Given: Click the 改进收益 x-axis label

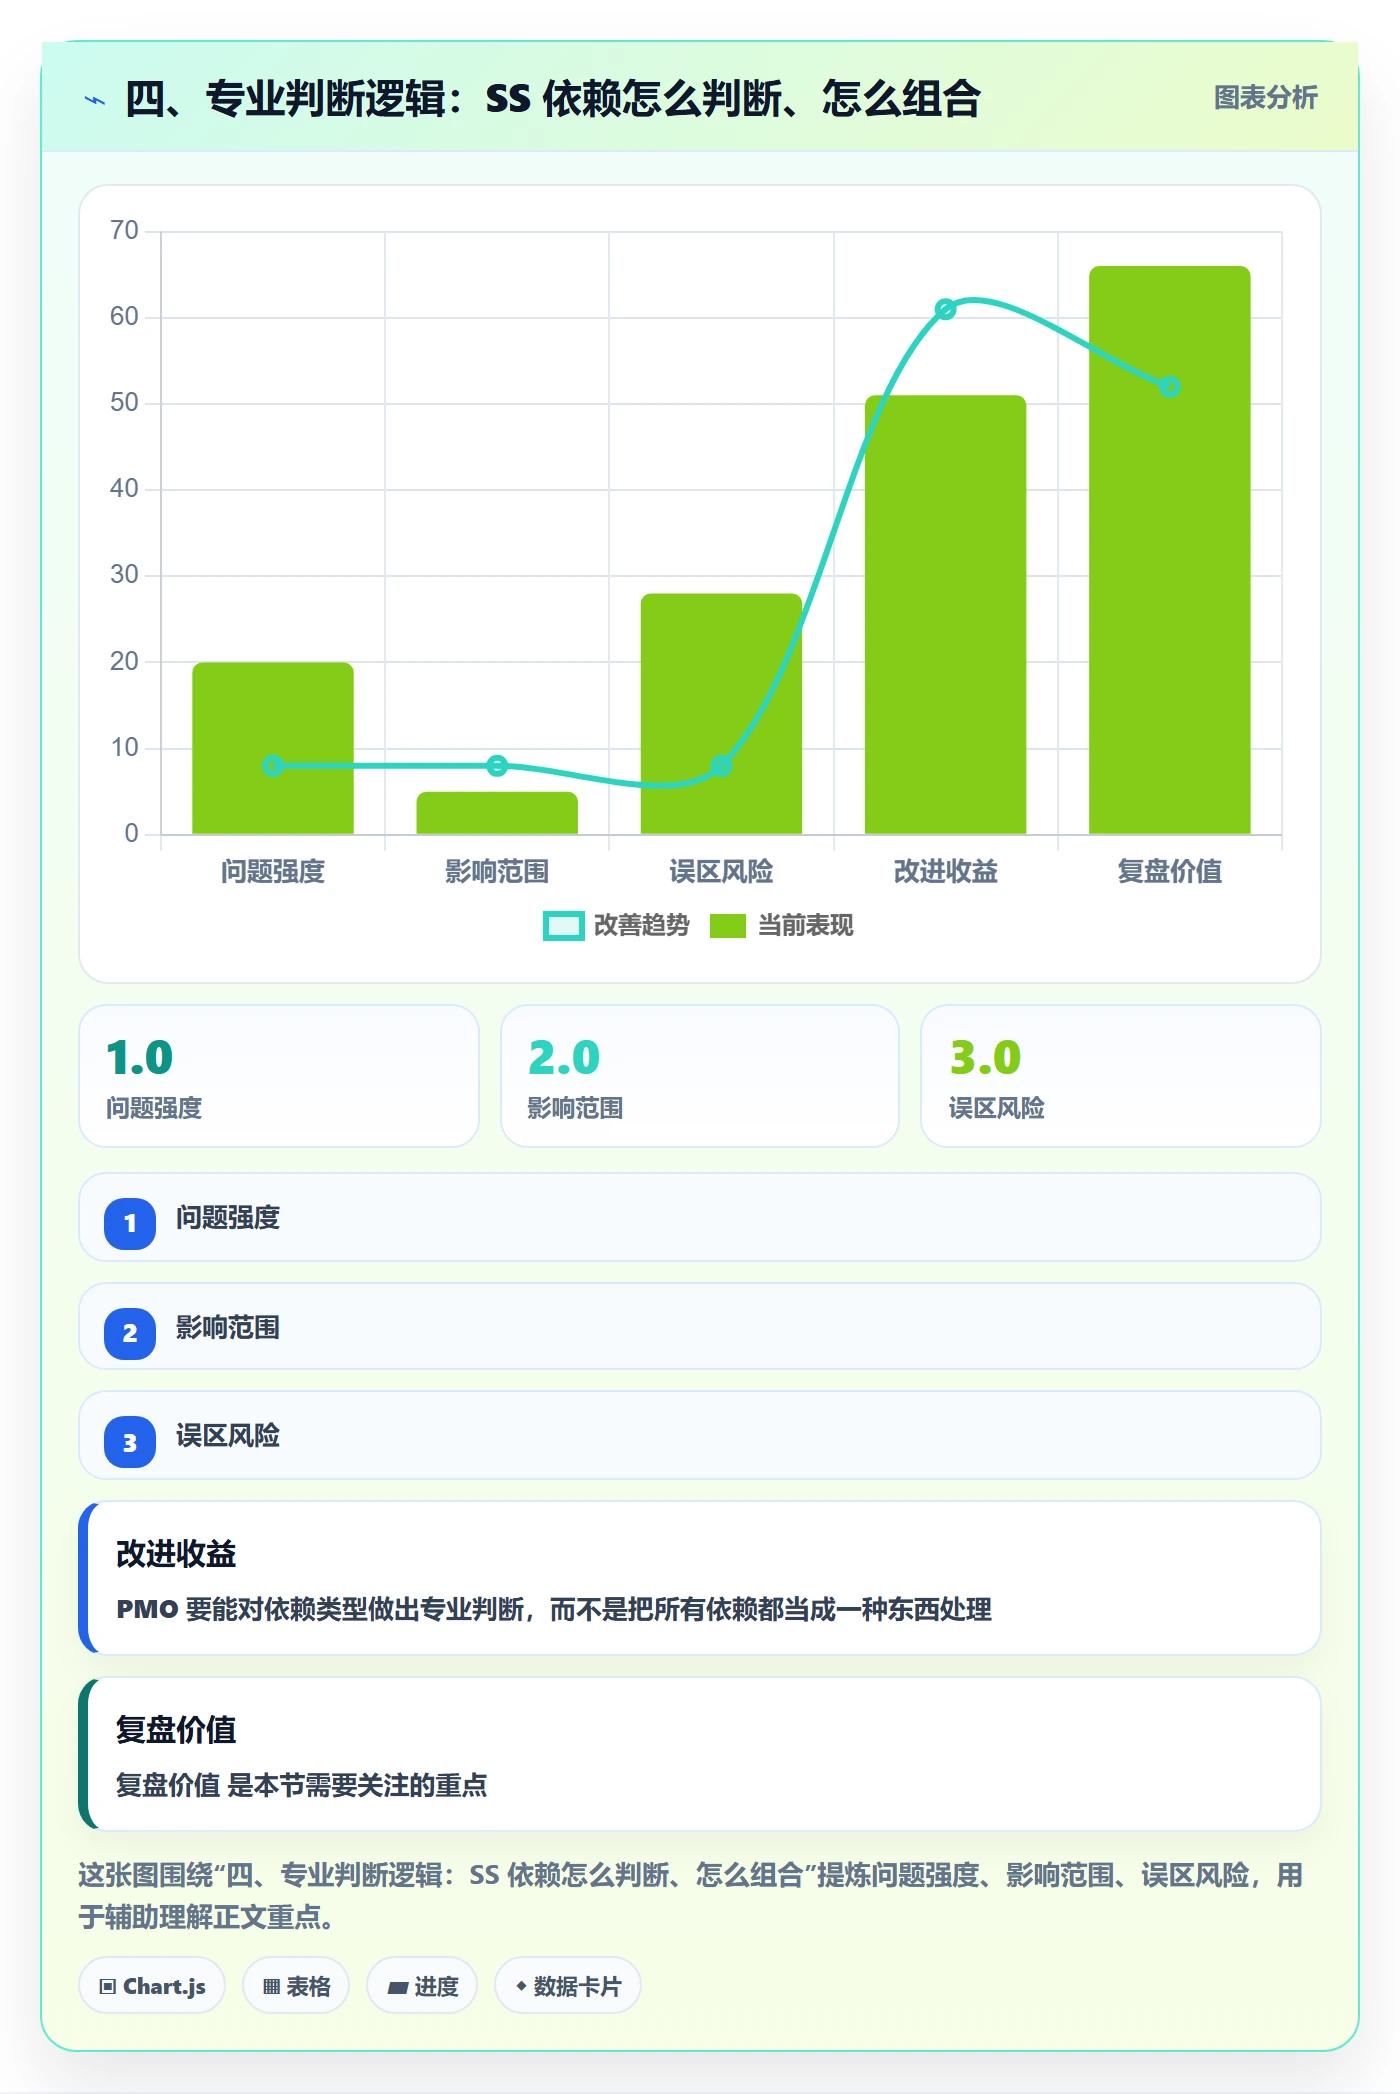Looking at the screenshot, I should point(945,872).
